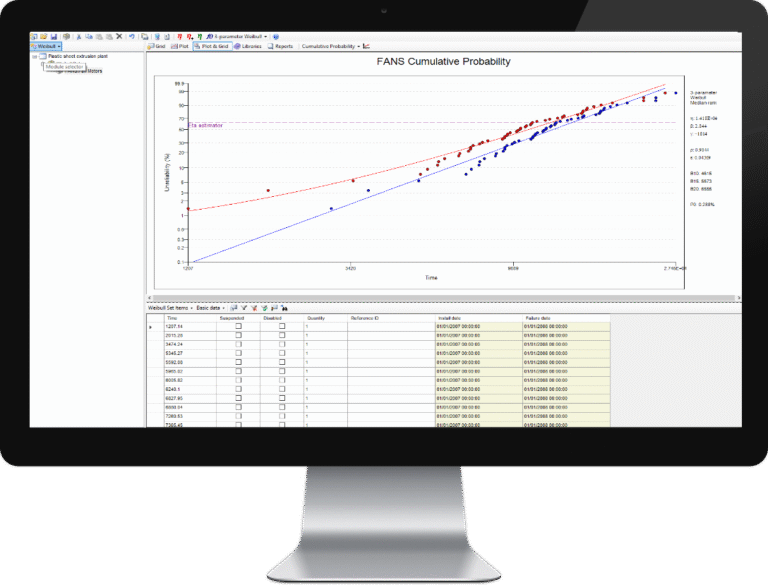Viewport: 768px width, 585px height.
Task: Open the Cumulative Probability plot type dropdown
Action: pos(329,46)
